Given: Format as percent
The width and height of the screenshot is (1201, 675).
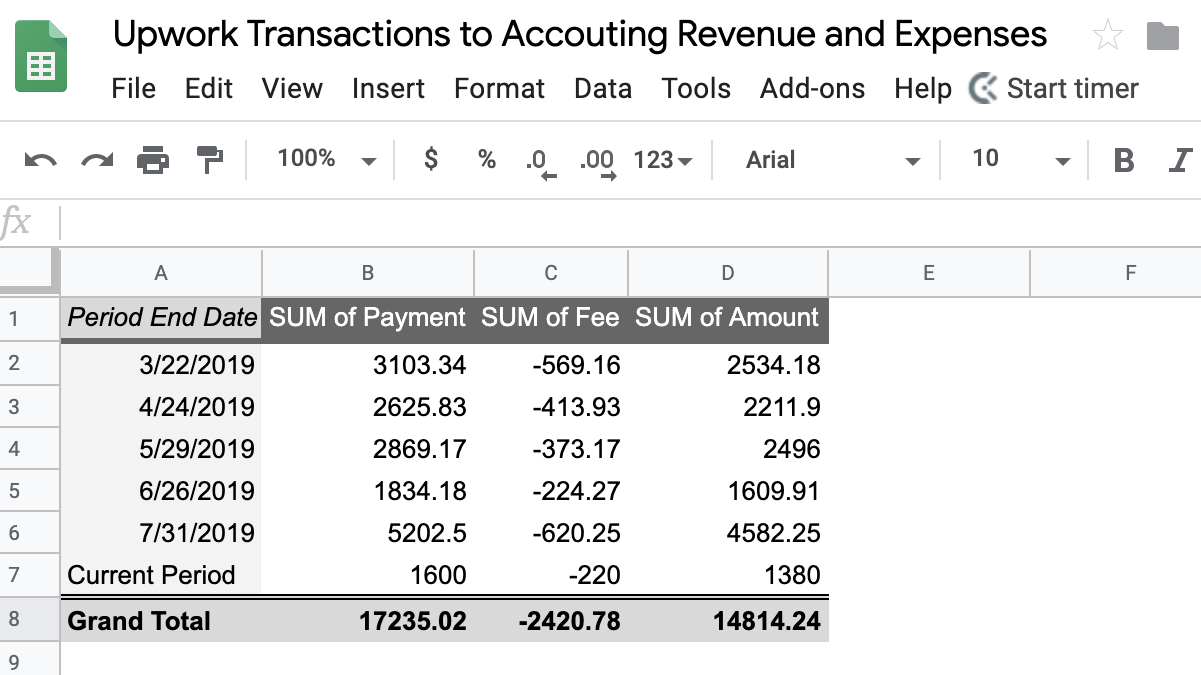Looking at the screenshot, I should (x=487, y=159).
